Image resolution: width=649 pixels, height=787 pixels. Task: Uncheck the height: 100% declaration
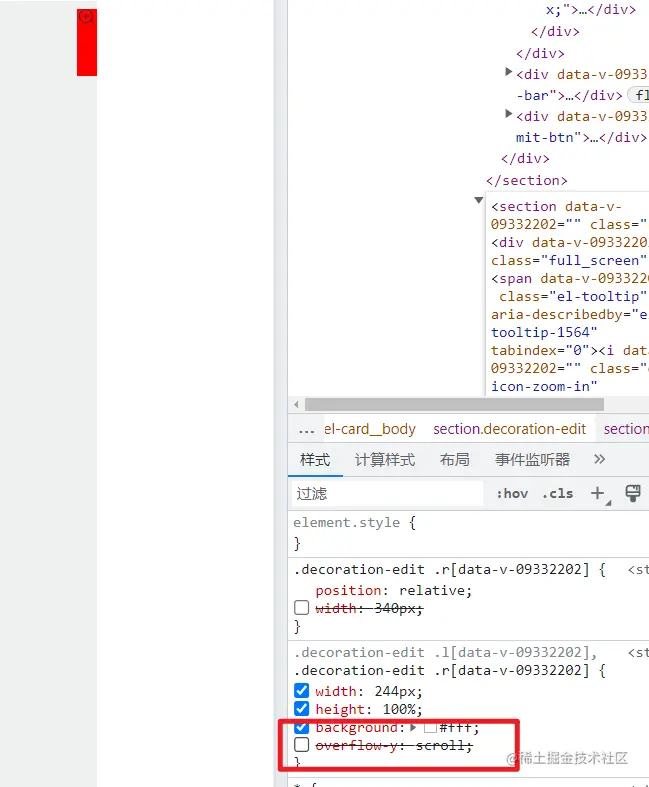[x=302, y=709]
